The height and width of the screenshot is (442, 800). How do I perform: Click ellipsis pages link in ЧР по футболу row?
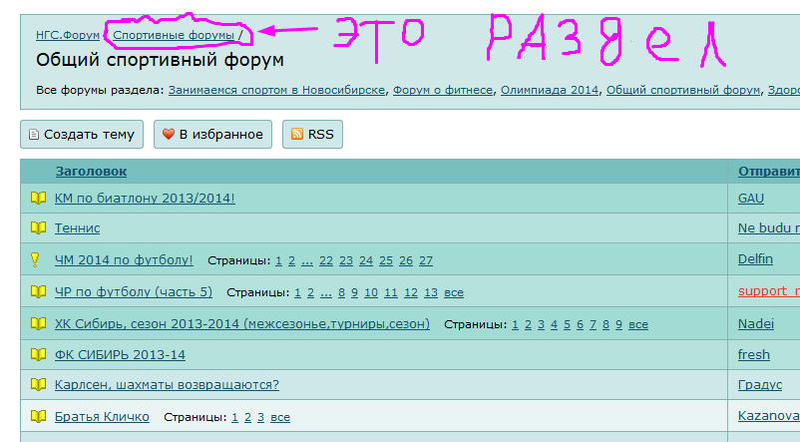pyautogui.click(x=326, y=293)
